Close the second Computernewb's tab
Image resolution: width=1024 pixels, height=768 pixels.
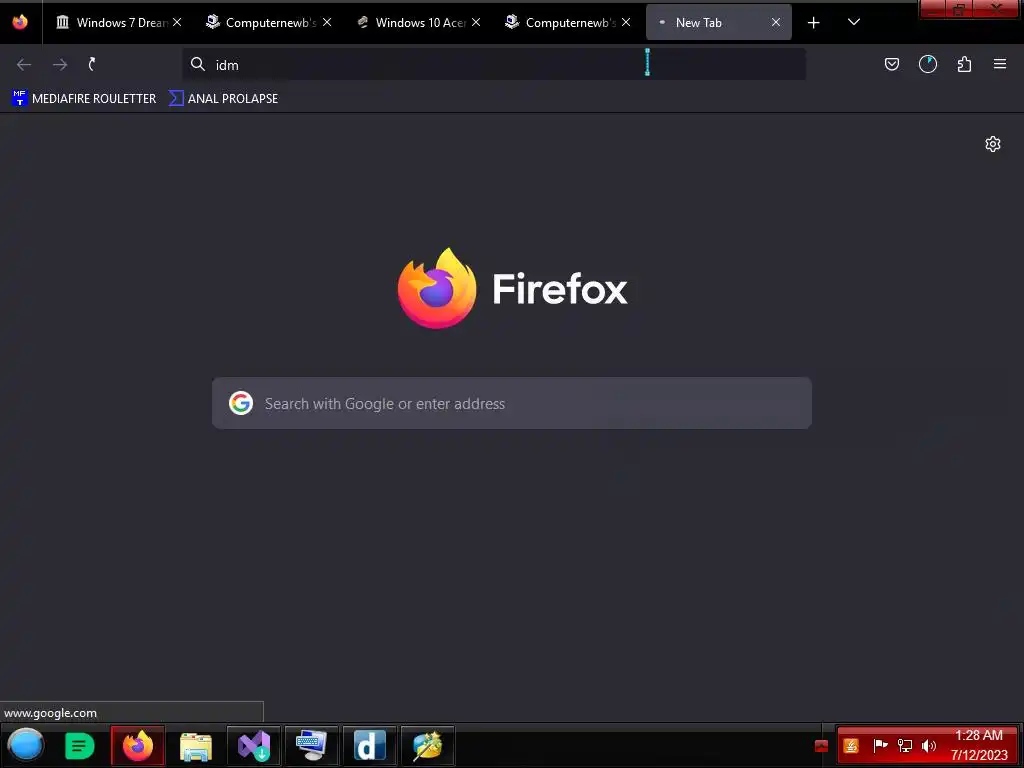[x=626, y=22]
